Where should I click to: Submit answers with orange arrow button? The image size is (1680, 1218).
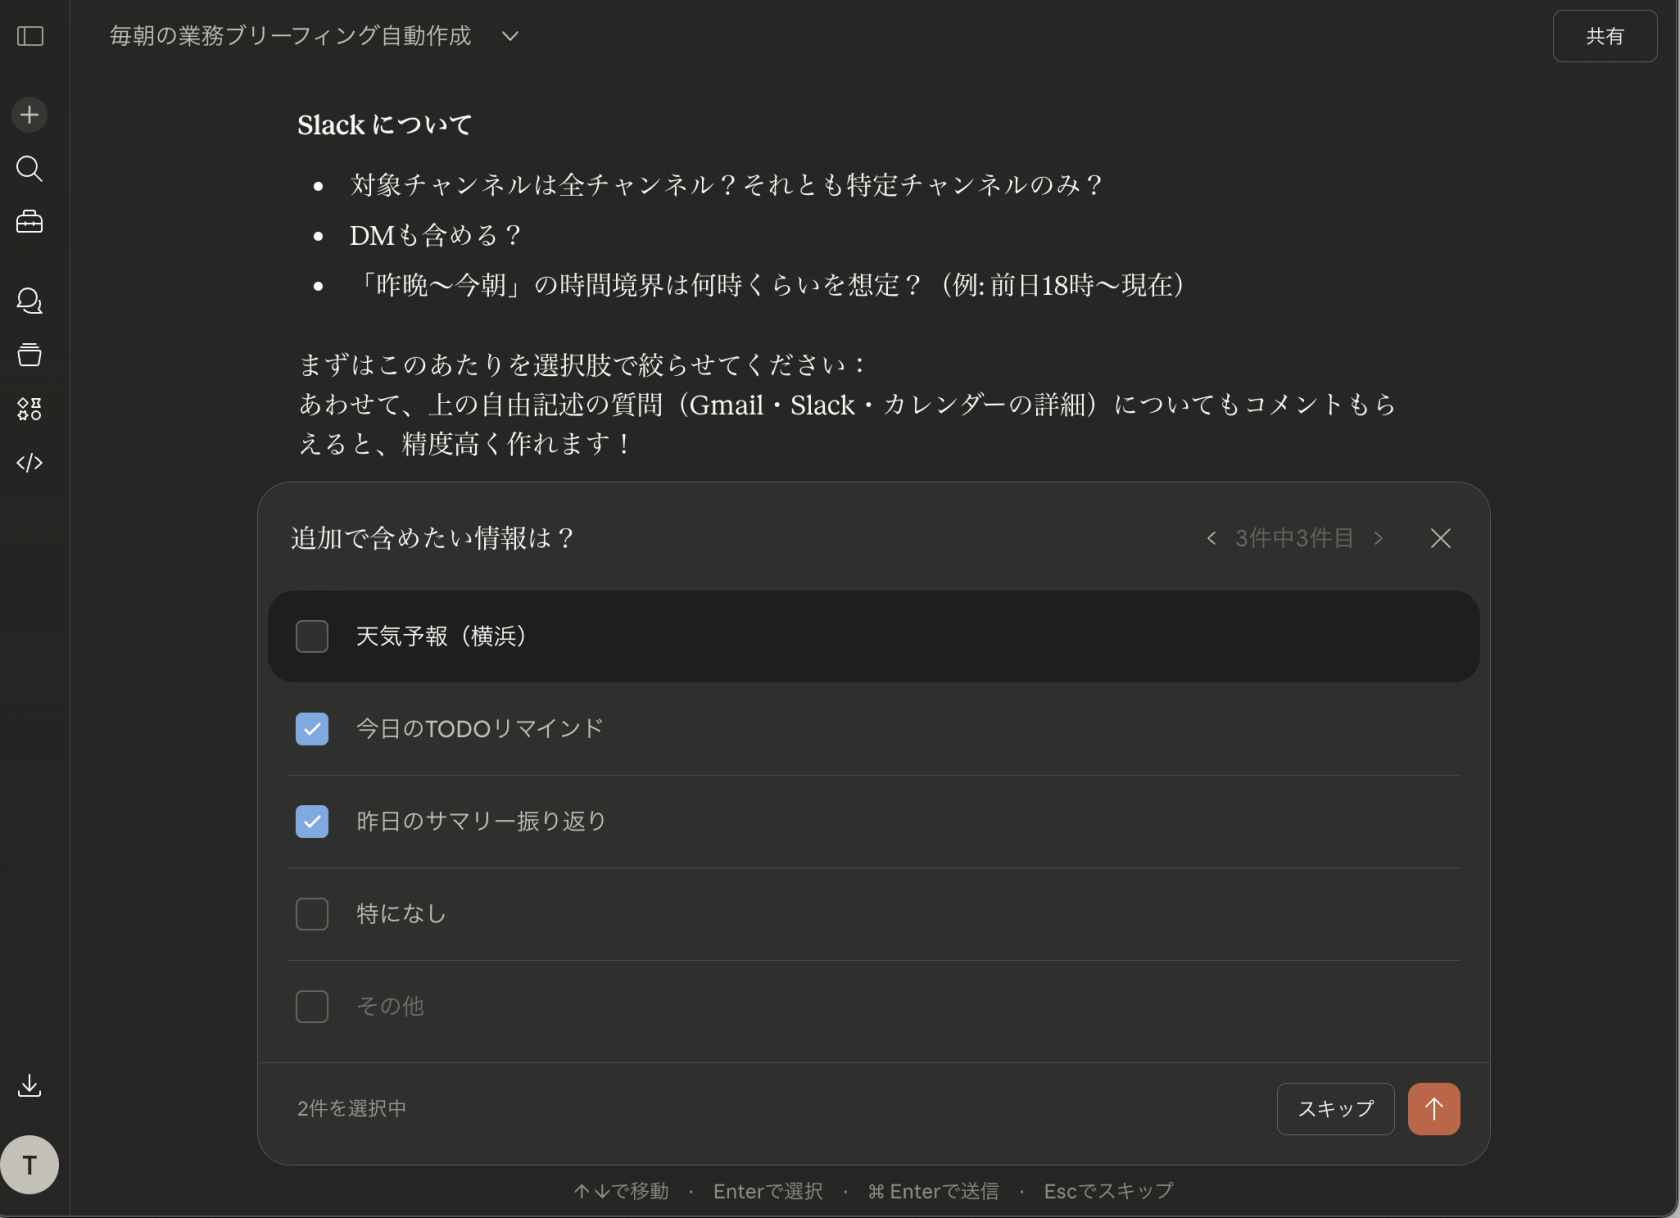pyautogui.click(x=1433, y=1108)
